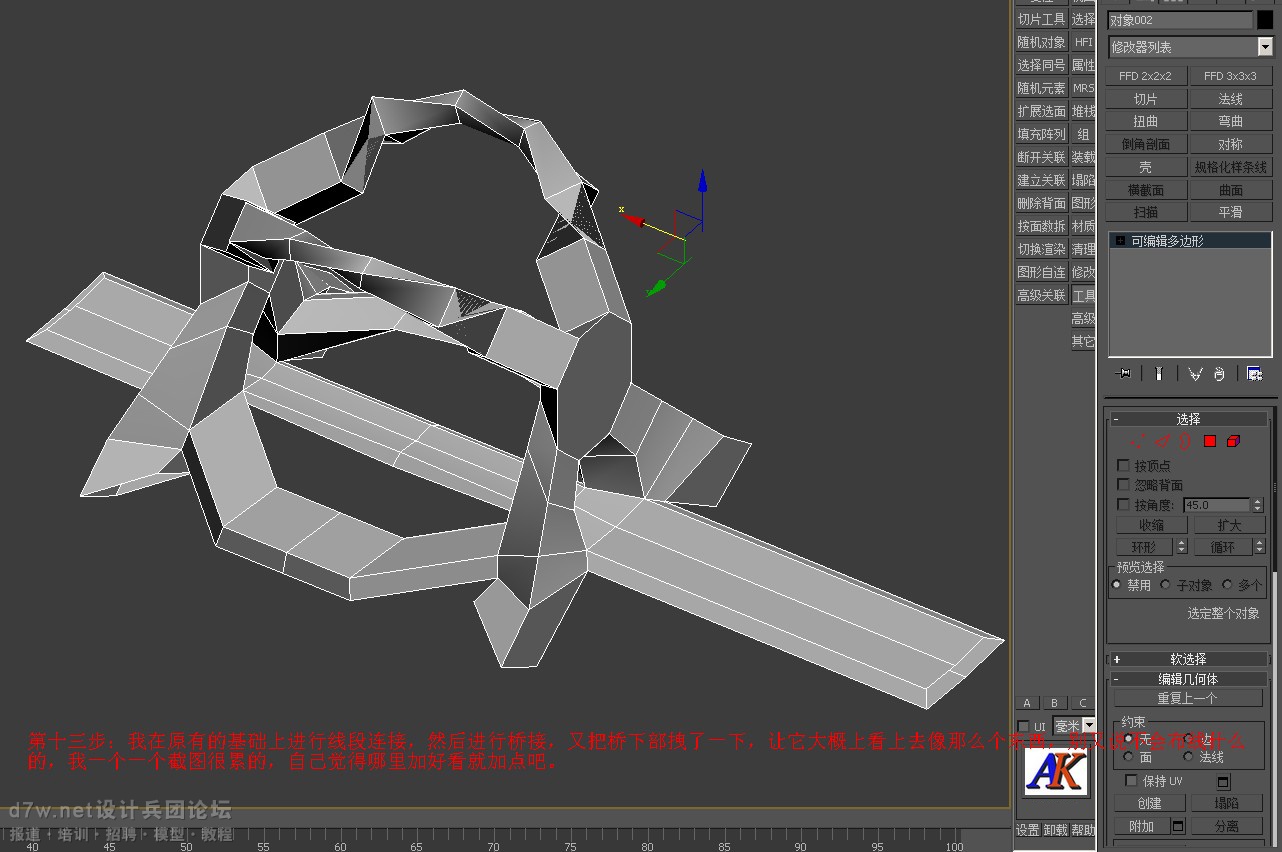Click Make Unique icon under stack

click(1195, 374)
